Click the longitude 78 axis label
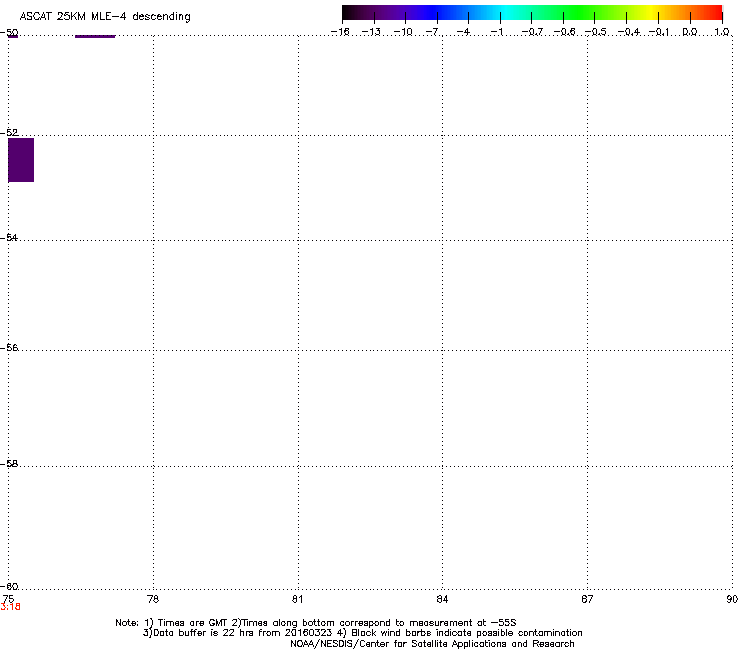This screenshot has height=650, width=740. pos(153,599)
